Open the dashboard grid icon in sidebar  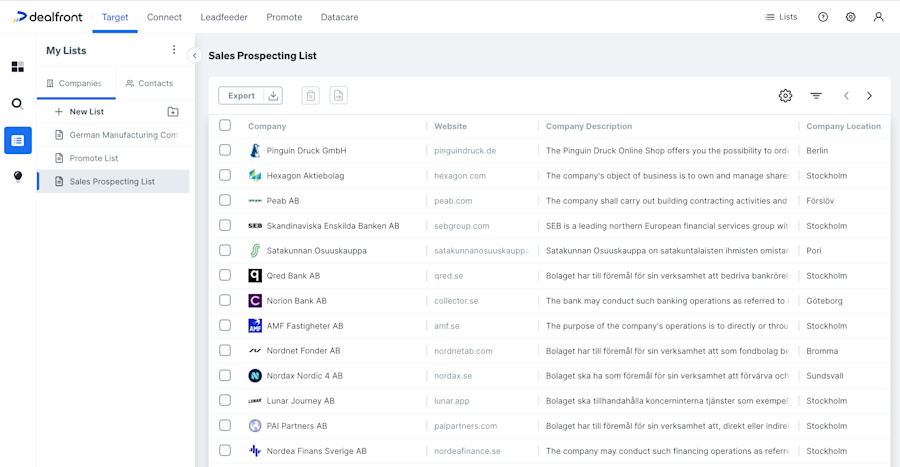click(18, 67)
